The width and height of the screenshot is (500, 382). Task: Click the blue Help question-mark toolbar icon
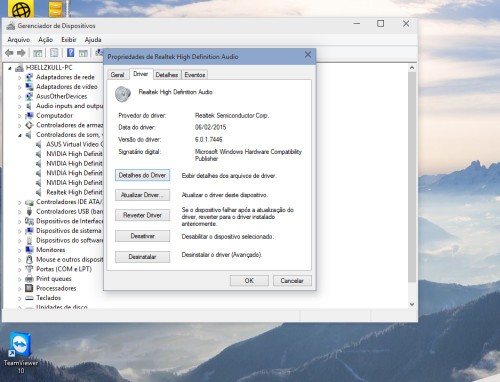(71, 53)
